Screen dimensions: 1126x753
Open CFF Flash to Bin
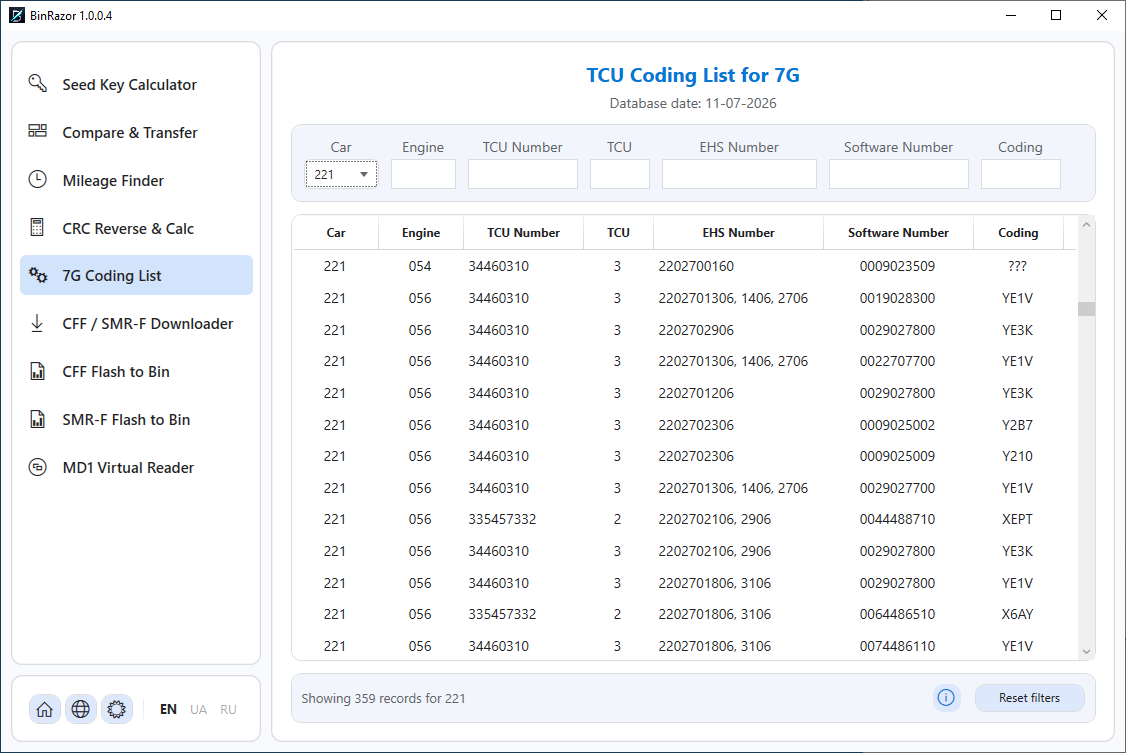tap(136, 372)
